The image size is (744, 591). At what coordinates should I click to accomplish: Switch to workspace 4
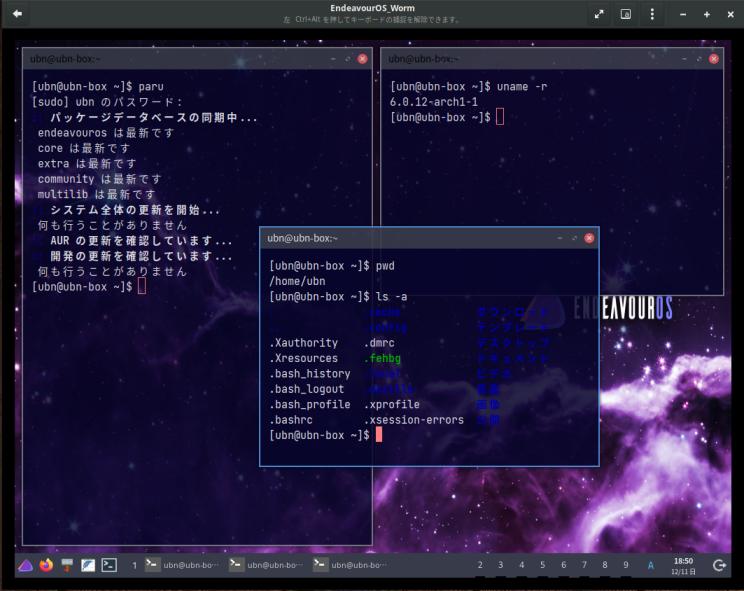(x=521, y=565)
